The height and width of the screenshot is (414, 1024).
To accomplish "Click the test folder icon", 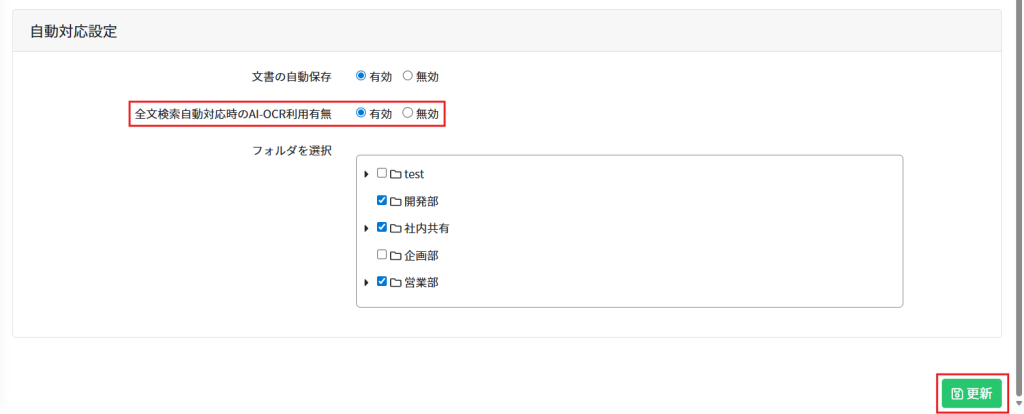I will point(396,174).
